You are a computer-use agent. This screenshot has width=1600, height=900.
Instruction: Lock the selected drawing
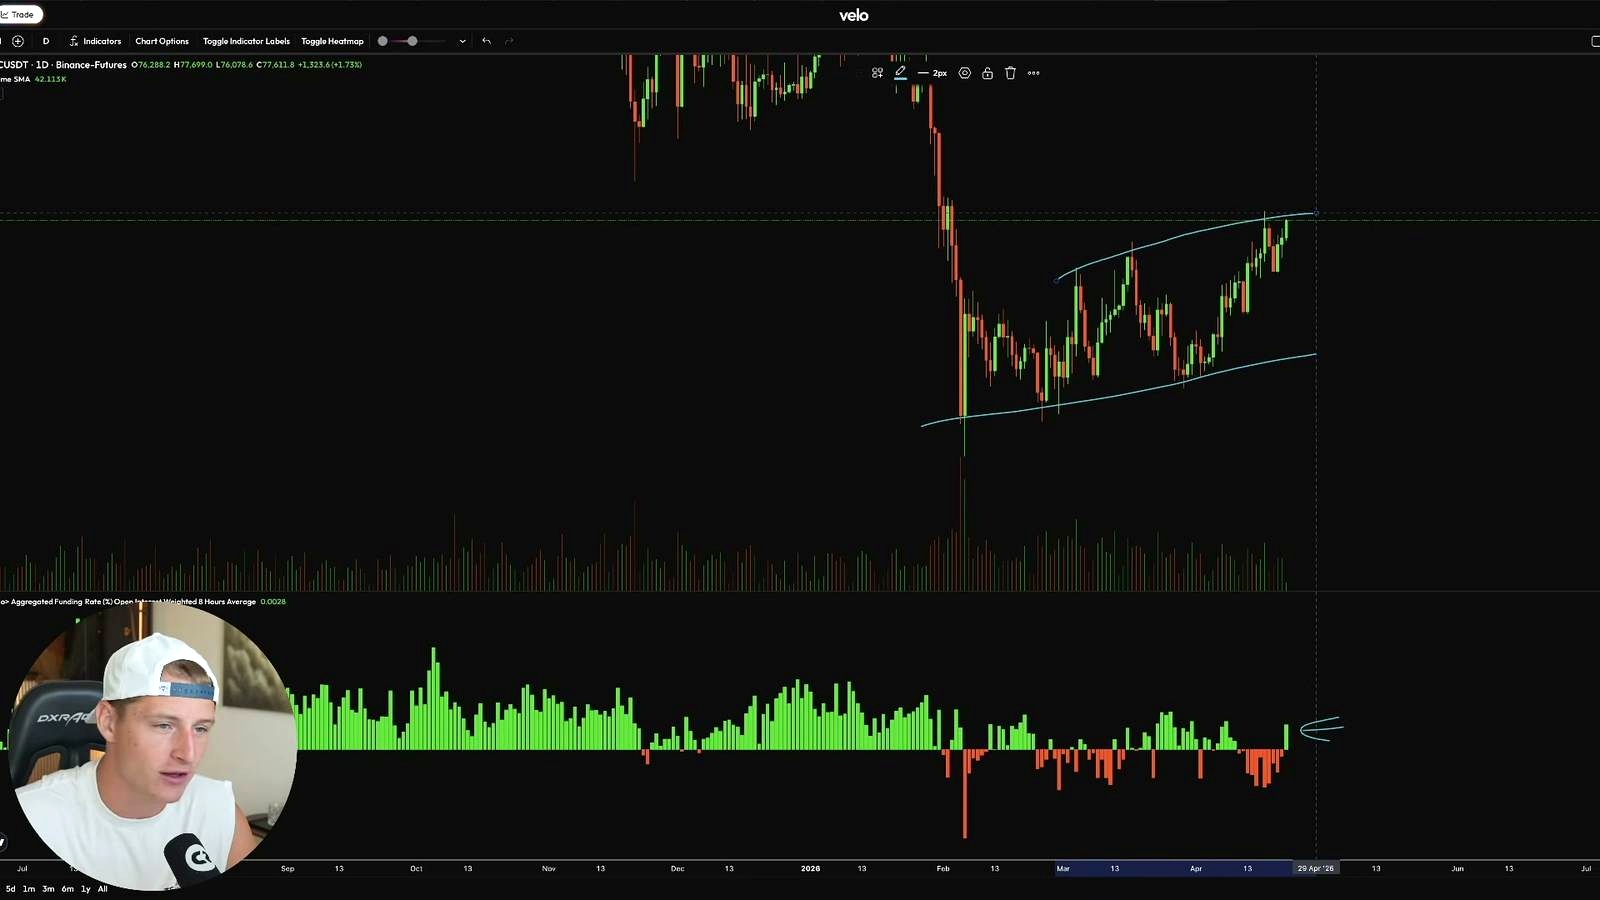[x=987, y=73]
